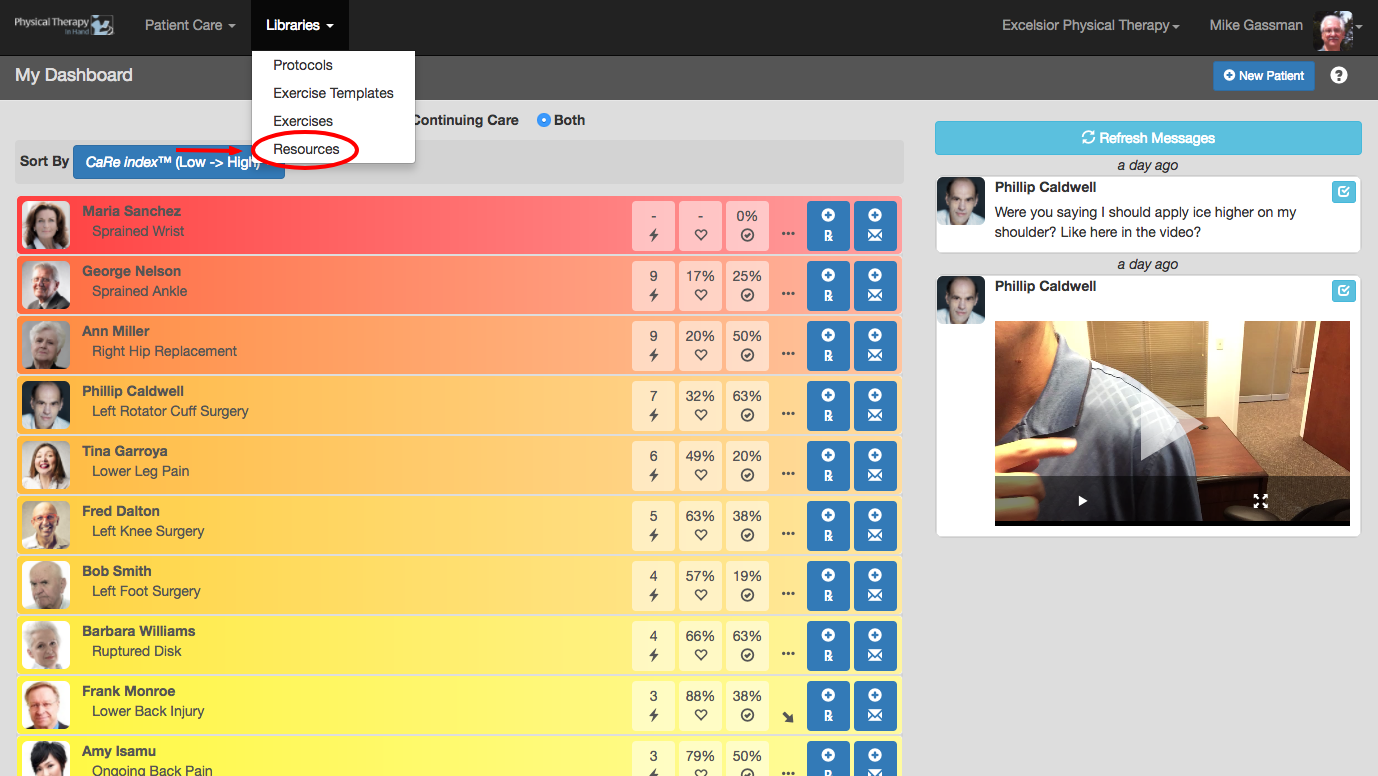Mark Phillip Caldwell's video message as done

click(1344, 291)
